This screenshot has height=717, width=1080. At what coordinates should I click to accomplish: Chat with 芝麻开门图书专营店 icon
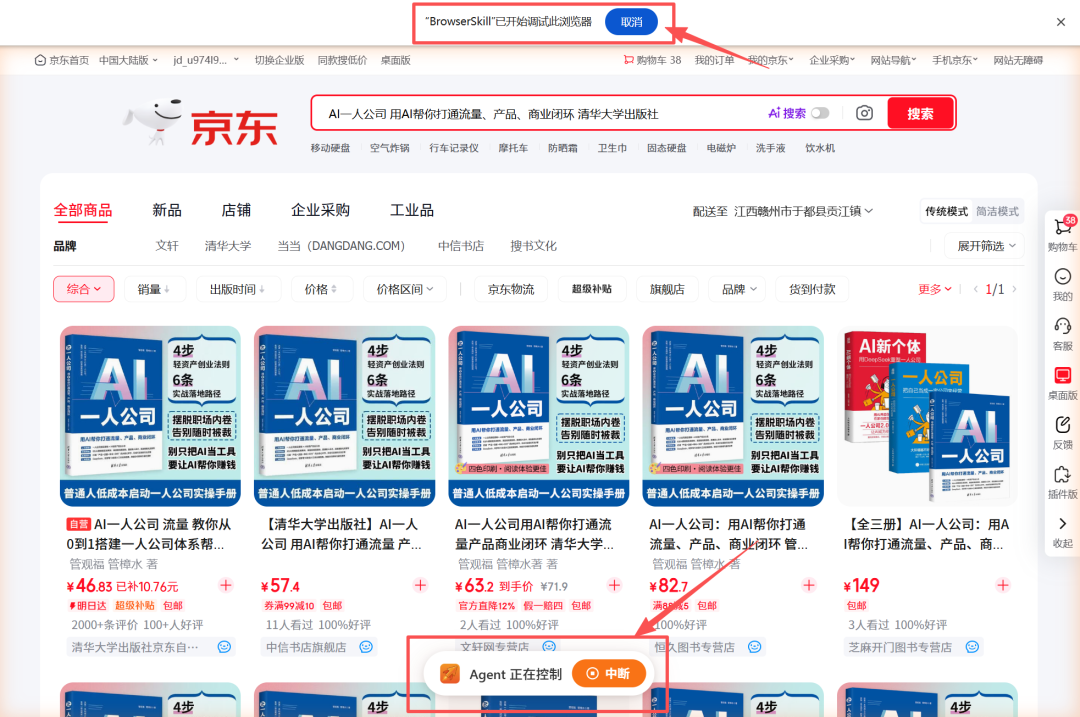973,647
